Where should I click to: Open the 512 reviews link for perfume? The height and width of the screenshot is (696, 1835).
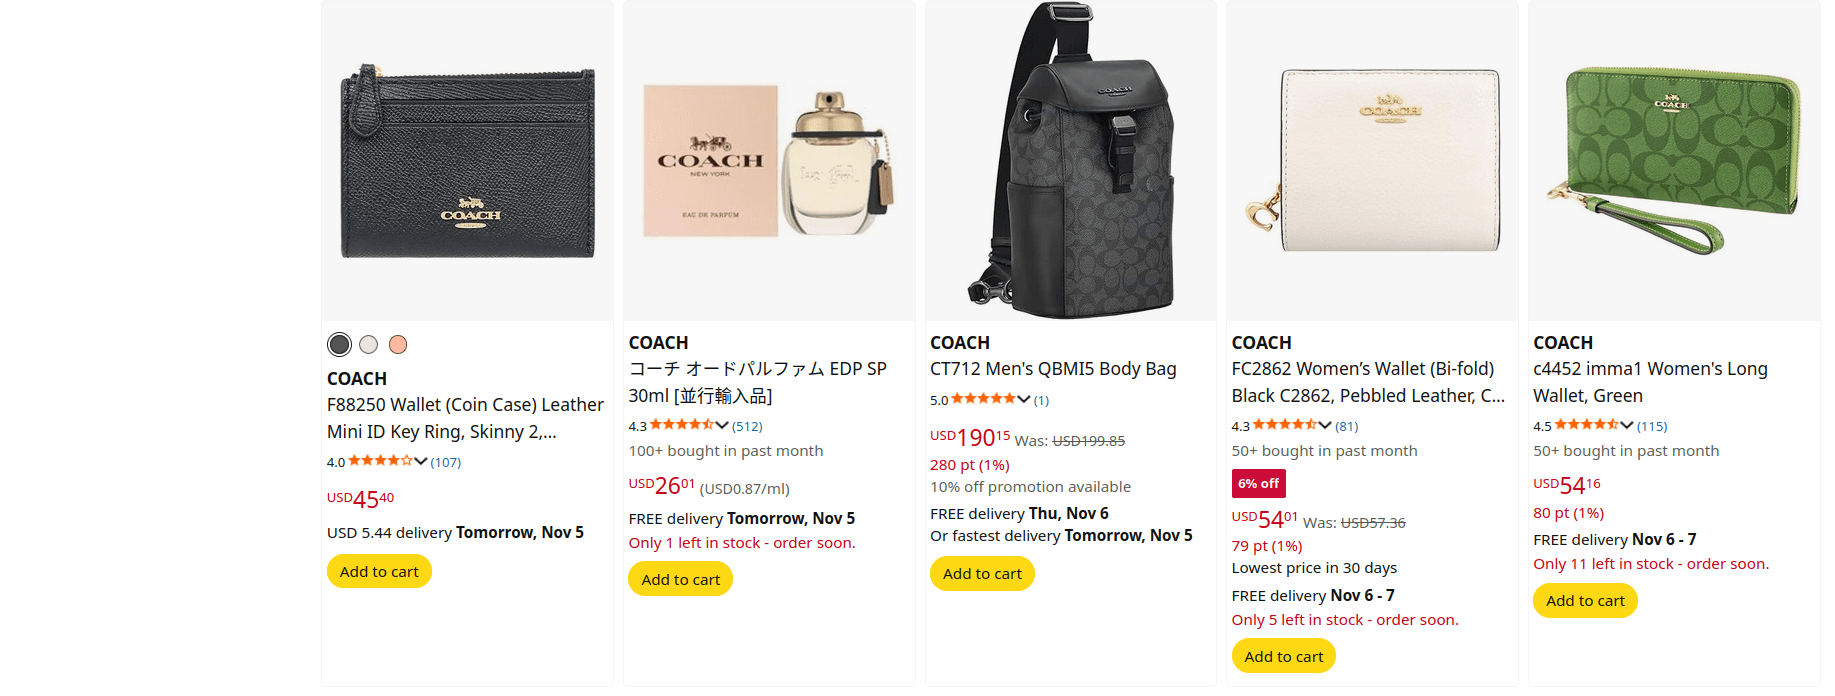(x=747, y=426)
